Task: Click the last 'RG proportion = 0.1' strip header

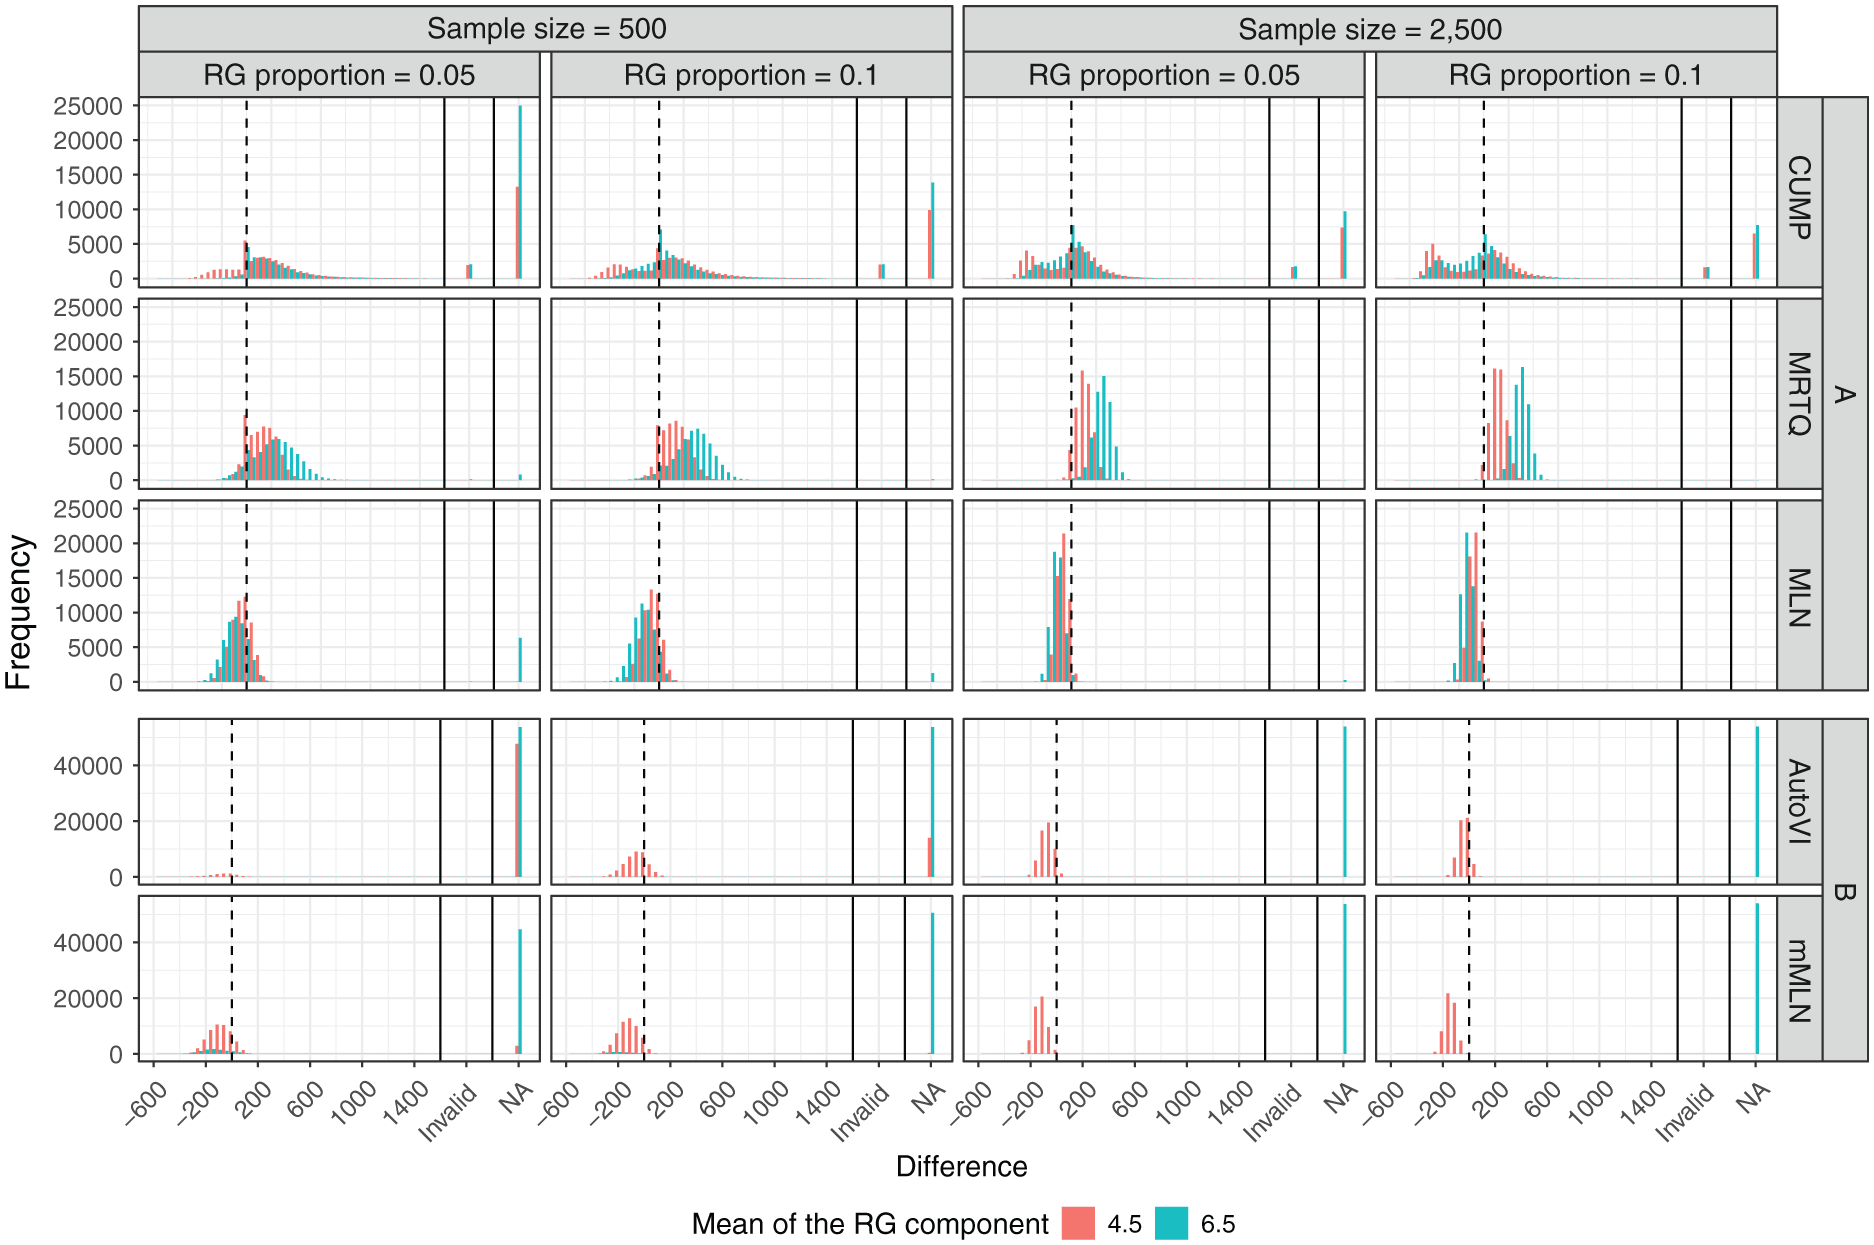Action: pyautogui.click(x=1576, y=75)
